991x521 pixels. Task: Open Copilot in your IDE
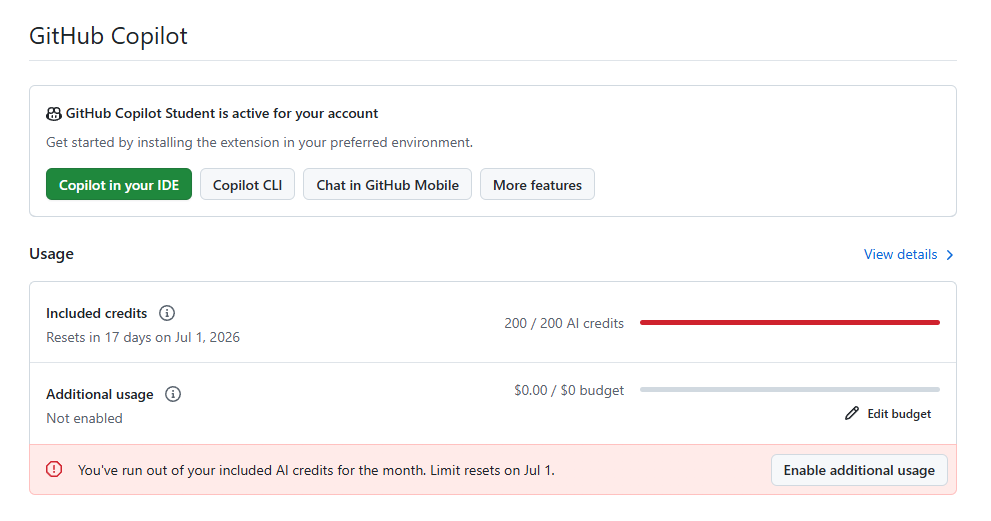point(119,184)
